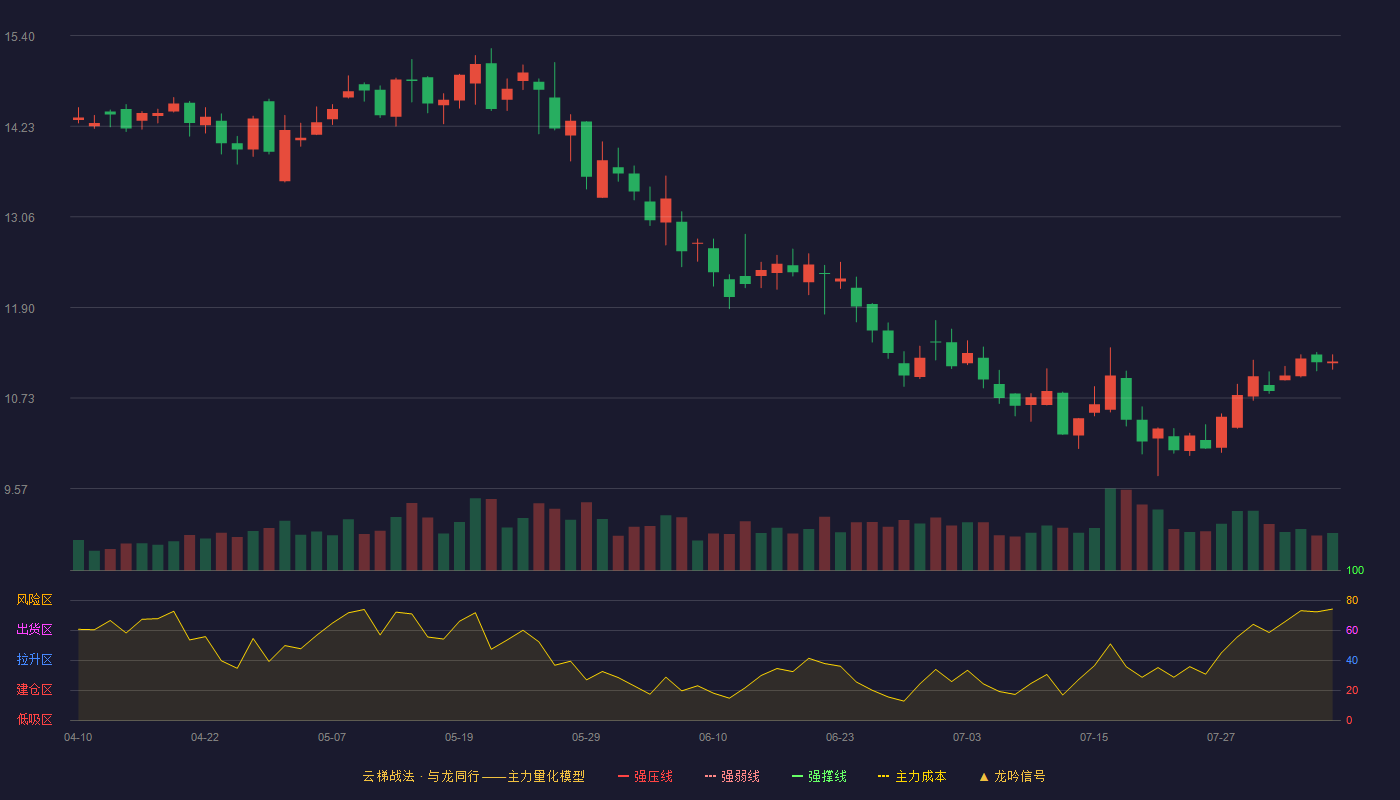
Task: Select the magenta 60 indicator scale value
Action: (x=1352, y=630)
